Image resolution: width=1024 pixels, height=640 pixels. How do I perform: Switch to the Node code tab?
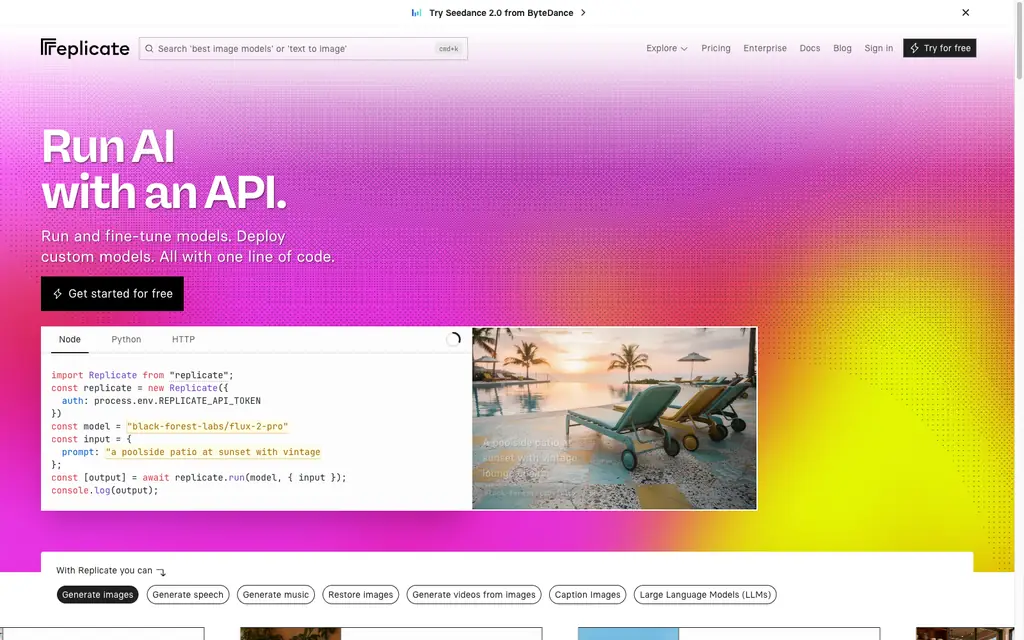click(x=70, y=340)
